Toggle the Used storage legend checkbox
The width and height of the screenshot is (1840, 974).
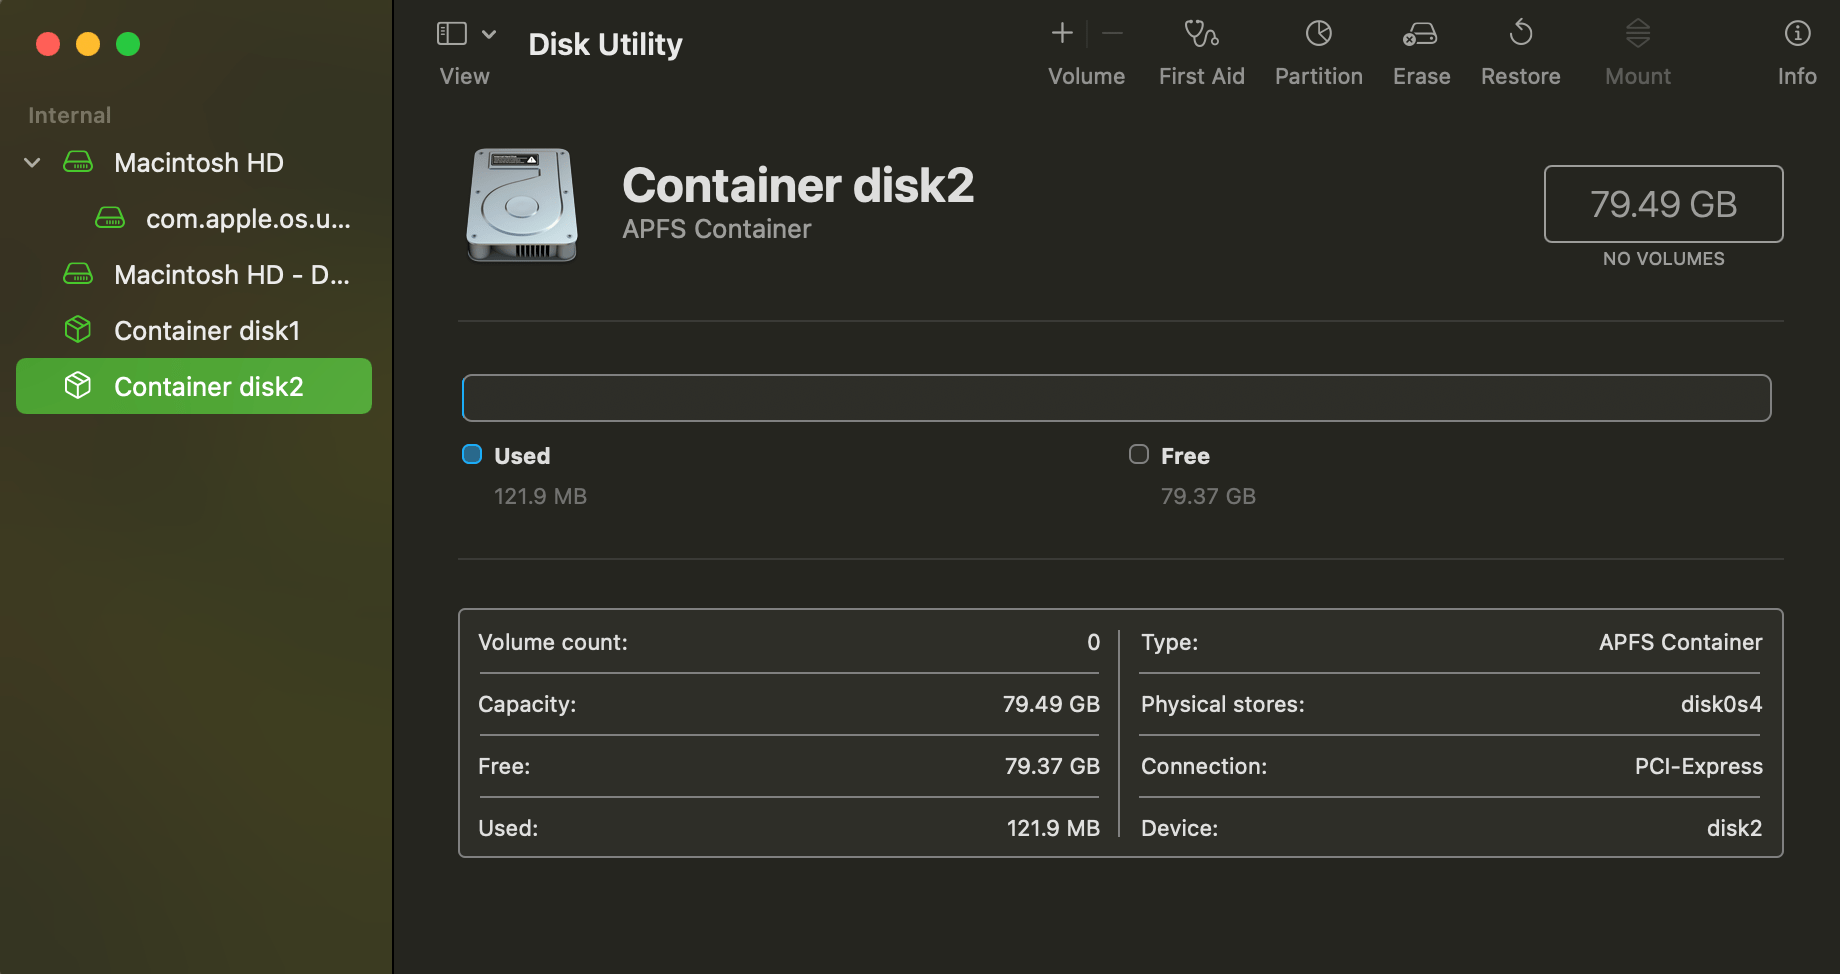click(471, 454)
